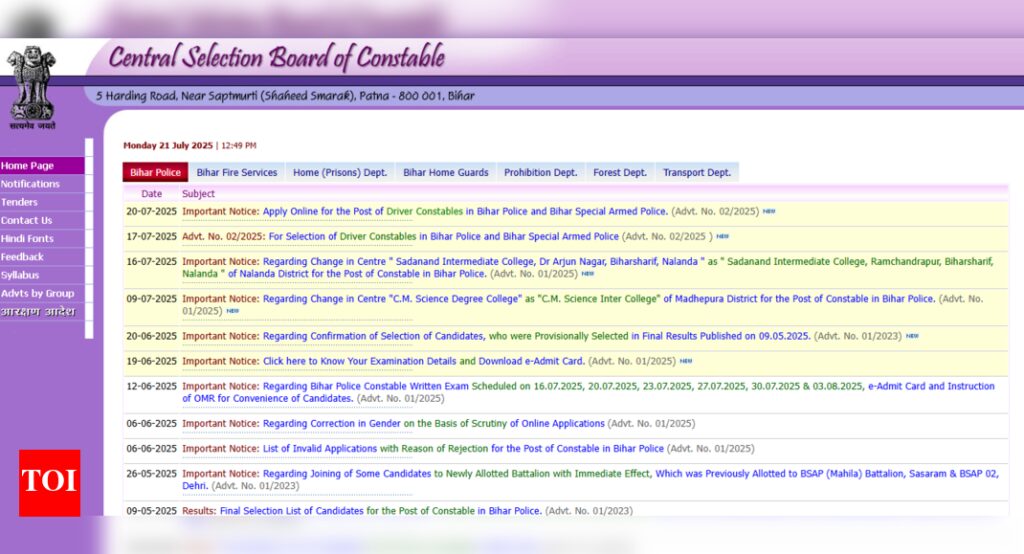Open Notifications in the sidebar
Viewport: 1024px width, 554px height.
point(42,184)
